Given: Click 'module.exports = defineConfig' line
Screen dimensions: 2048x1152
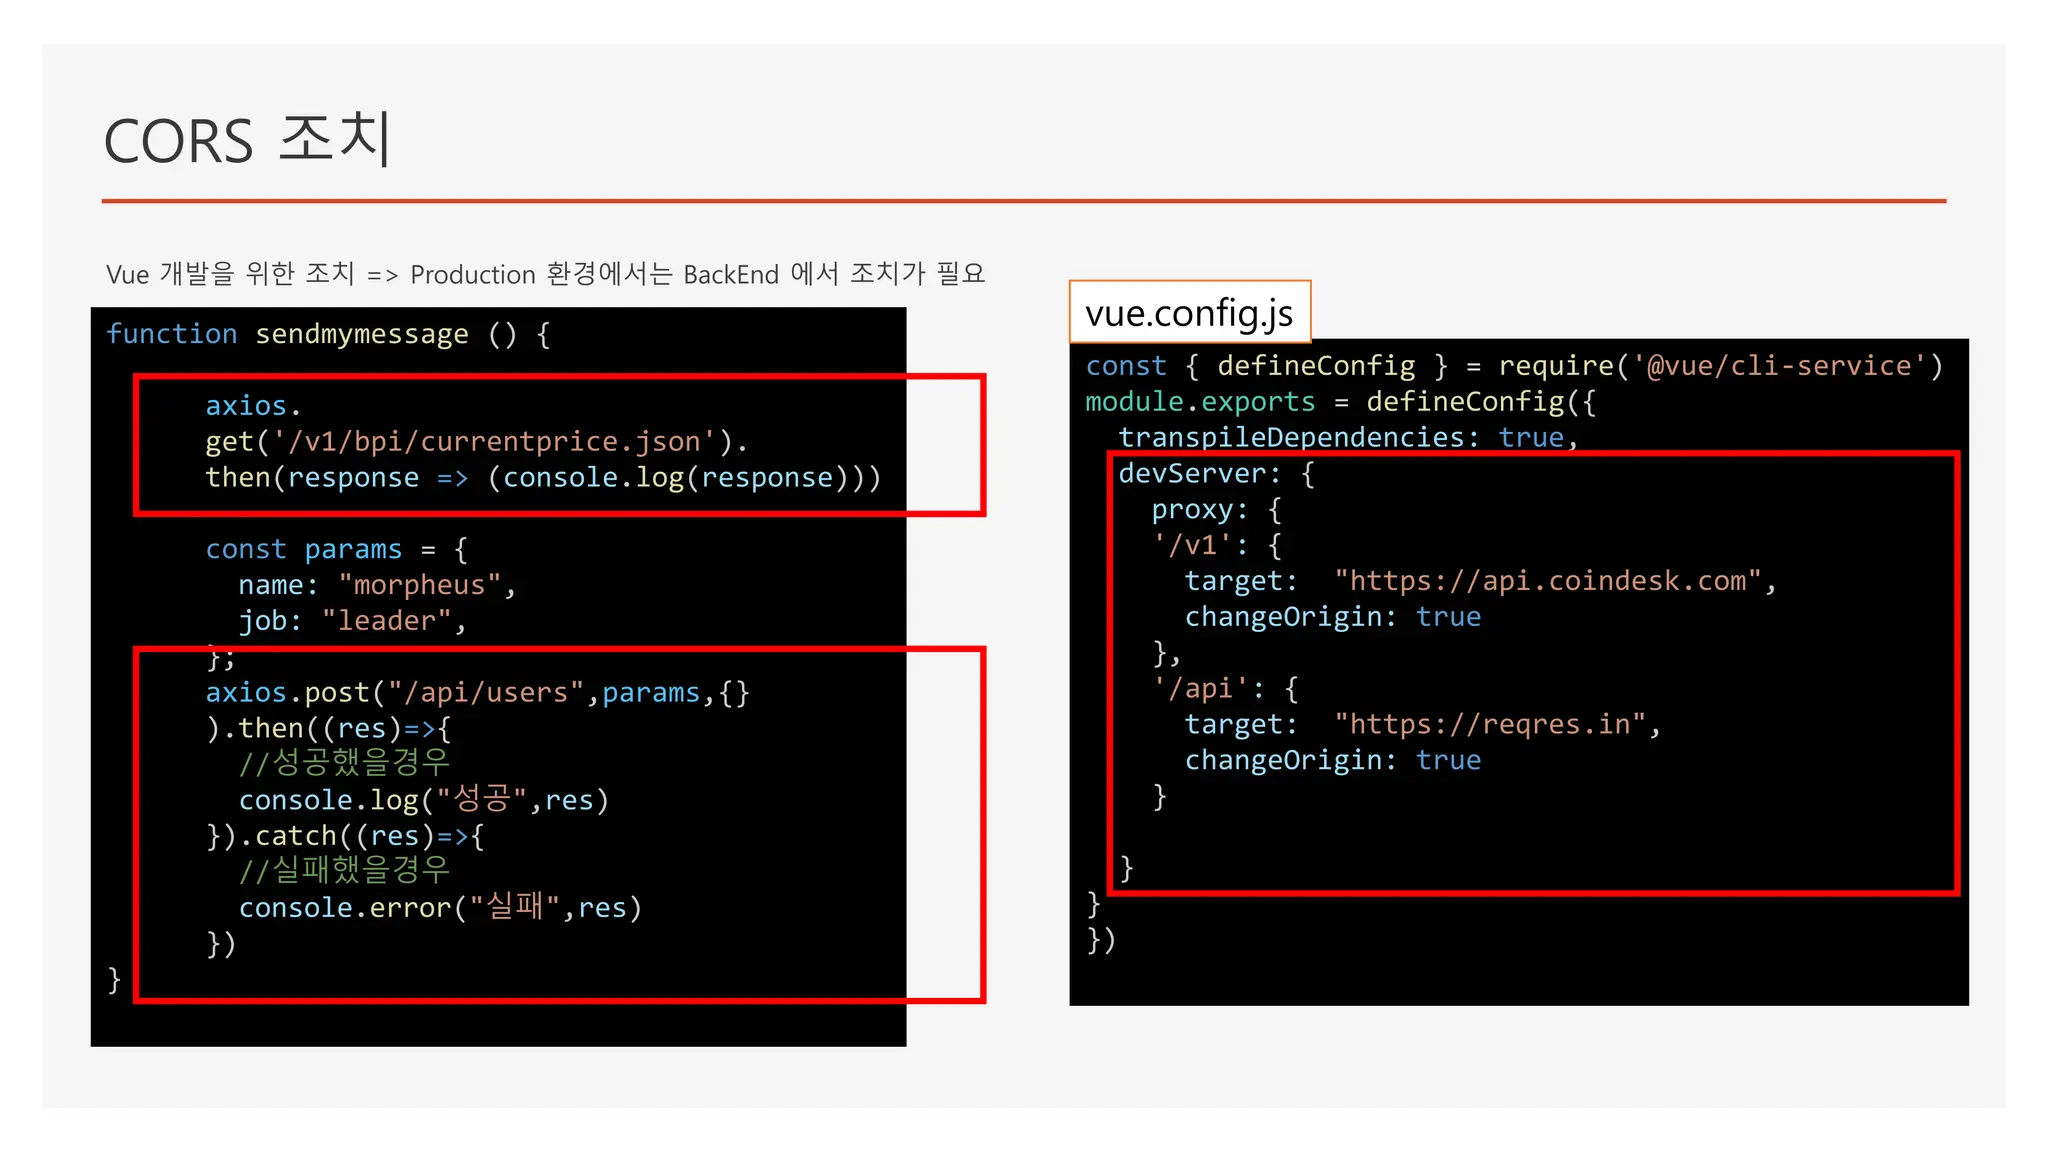Looking at the screenshot, I should 1340,402.
